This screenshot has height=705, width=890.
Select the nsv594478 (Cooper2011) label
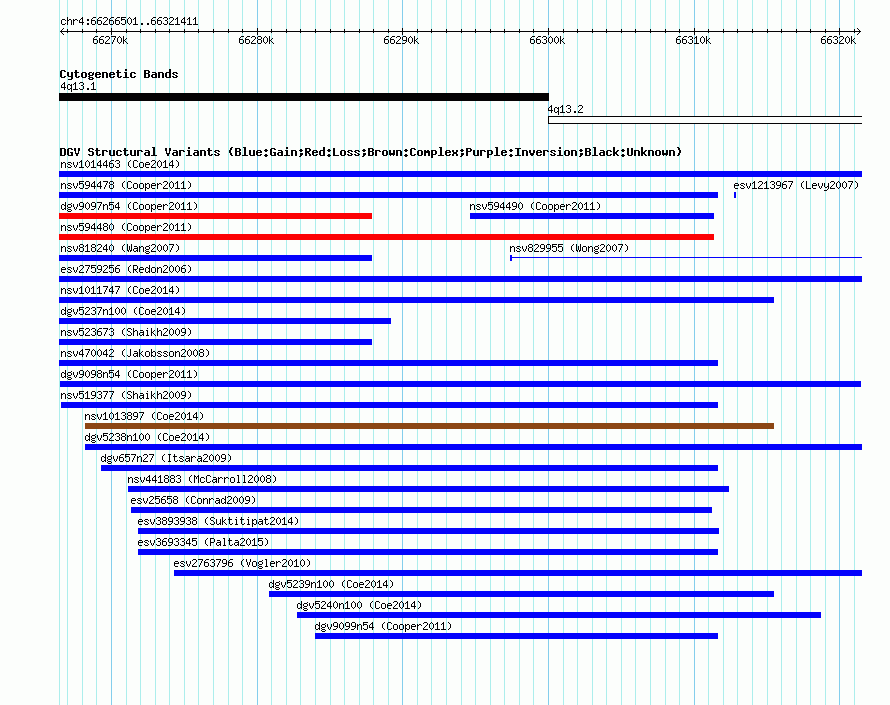(126, 186)
